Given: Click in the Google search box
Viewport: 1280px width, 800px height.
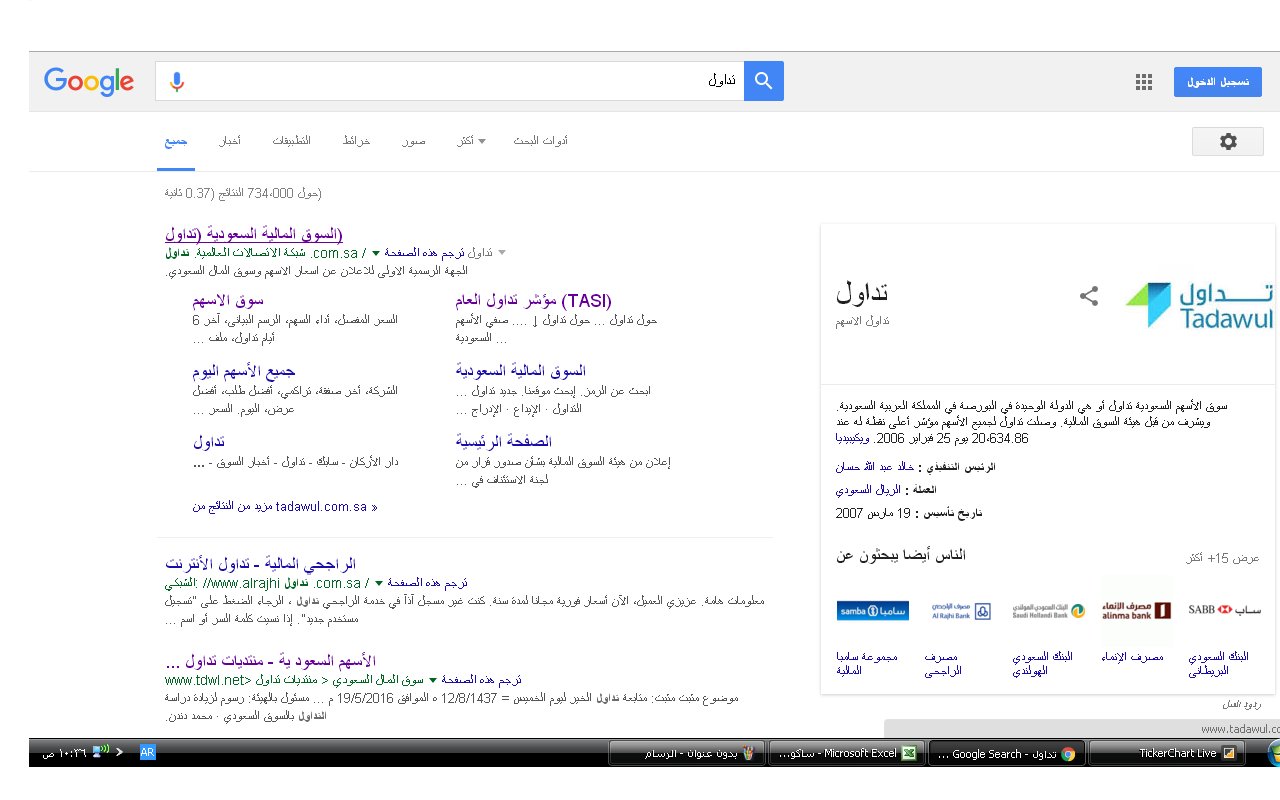Looking at the screenshot, I should 450,81.
